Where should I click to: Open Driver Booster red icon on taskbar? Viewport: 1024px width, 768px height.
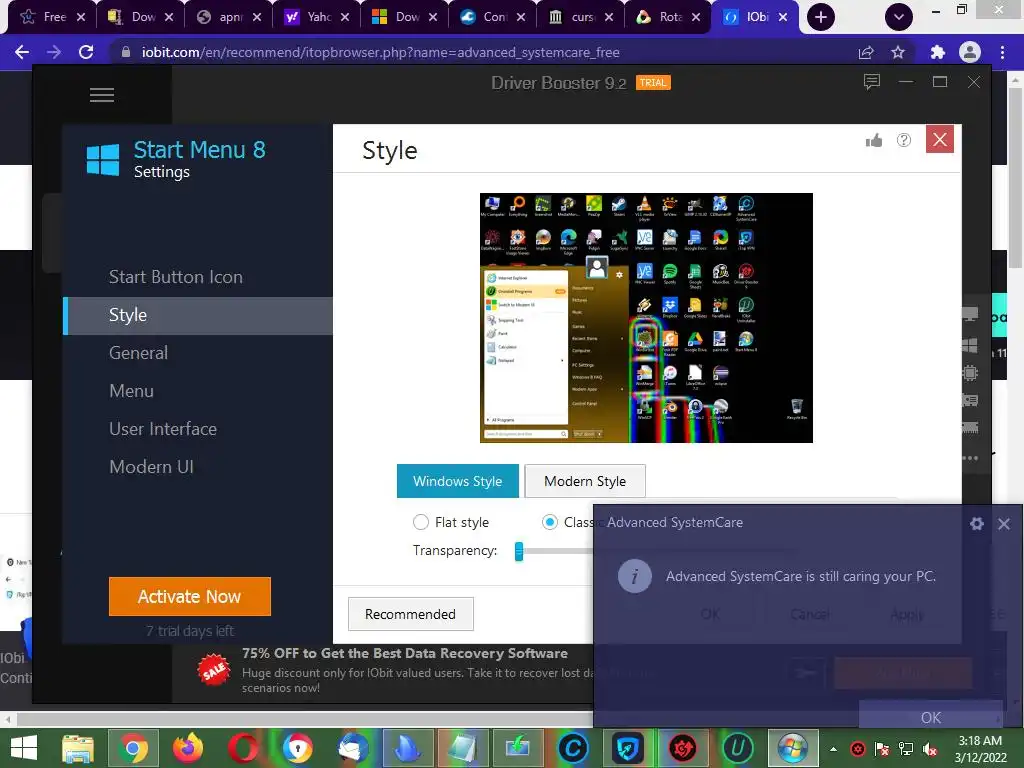coord(682,748)
